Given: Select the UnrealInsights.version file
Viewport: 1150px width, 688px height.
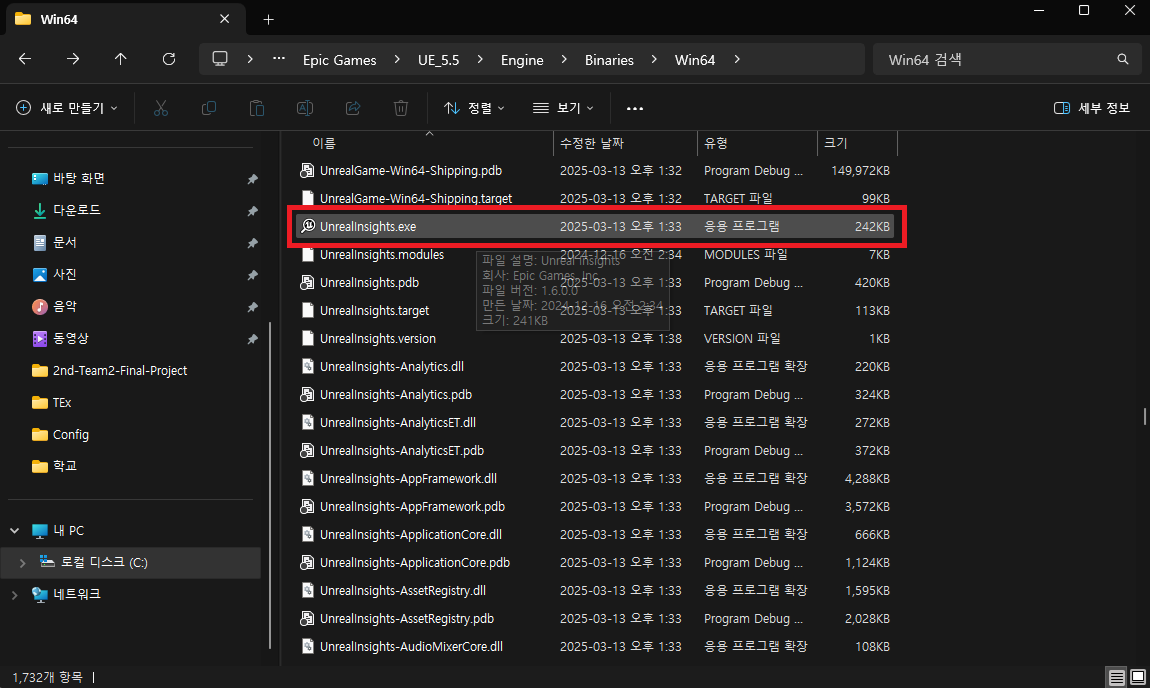Looking at the screenshot, I should point(595,339).
